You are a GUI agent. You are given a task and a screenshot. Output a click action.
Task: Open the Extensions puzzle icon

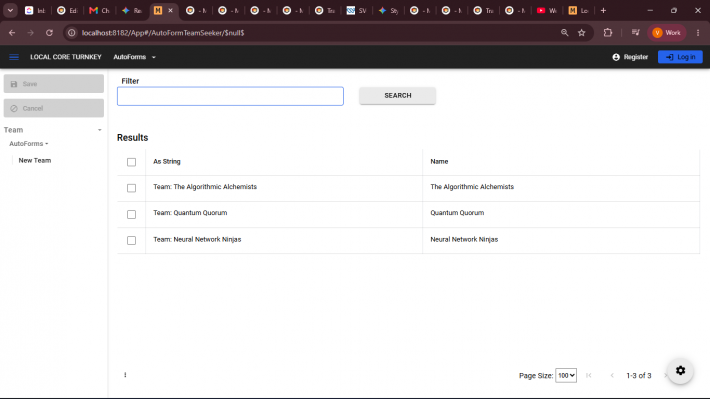tap(608, 33)
